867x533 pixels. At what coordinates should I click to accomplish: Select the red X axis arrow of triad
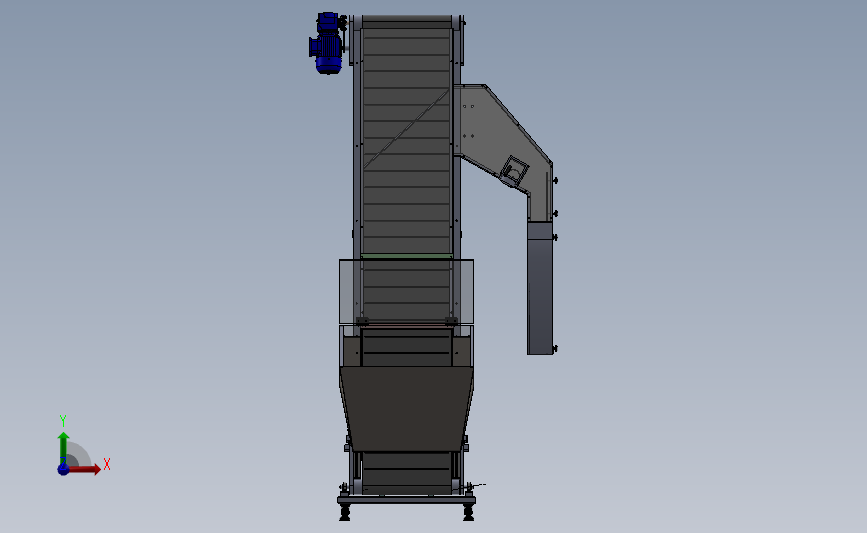84,469
